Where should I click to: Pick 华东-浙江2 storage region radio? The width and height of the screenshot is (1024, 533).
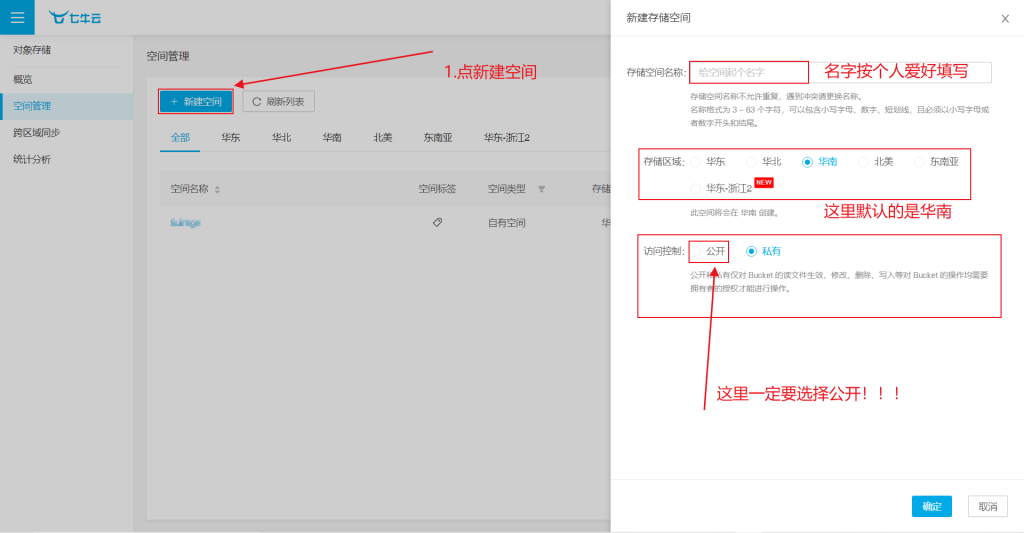696,188
